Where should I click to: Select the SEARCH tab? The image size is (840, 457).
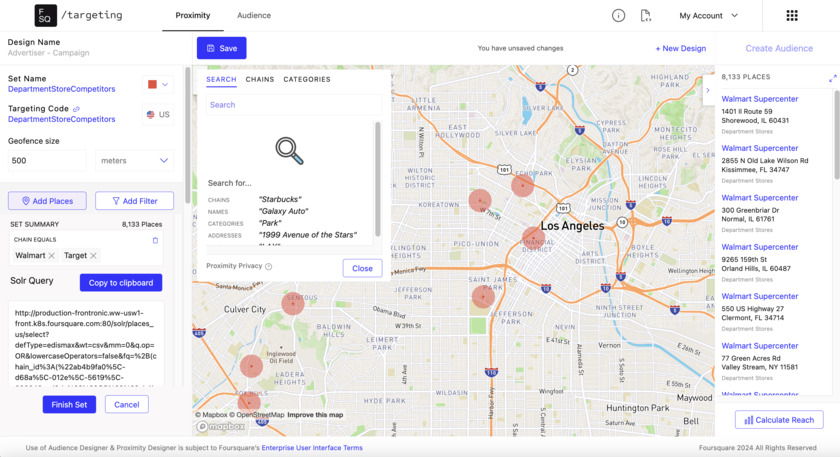(x=221, y=79)
